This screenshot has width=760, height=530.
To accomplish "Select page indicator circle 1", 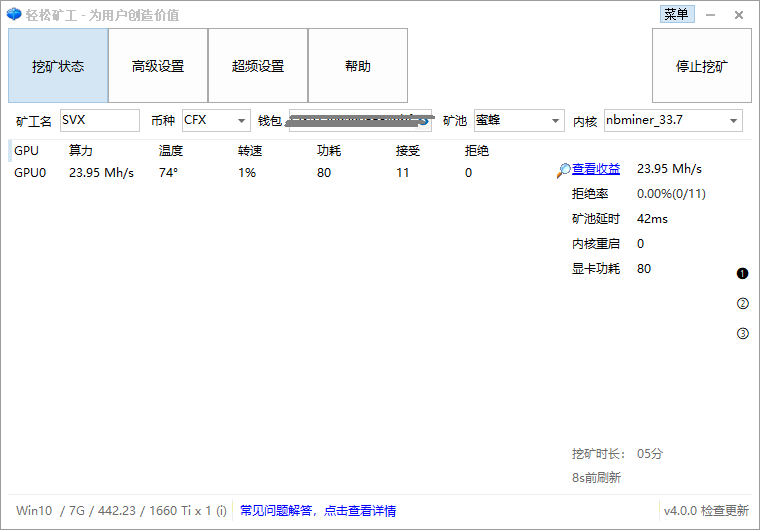I will click(x=742, y=274).
